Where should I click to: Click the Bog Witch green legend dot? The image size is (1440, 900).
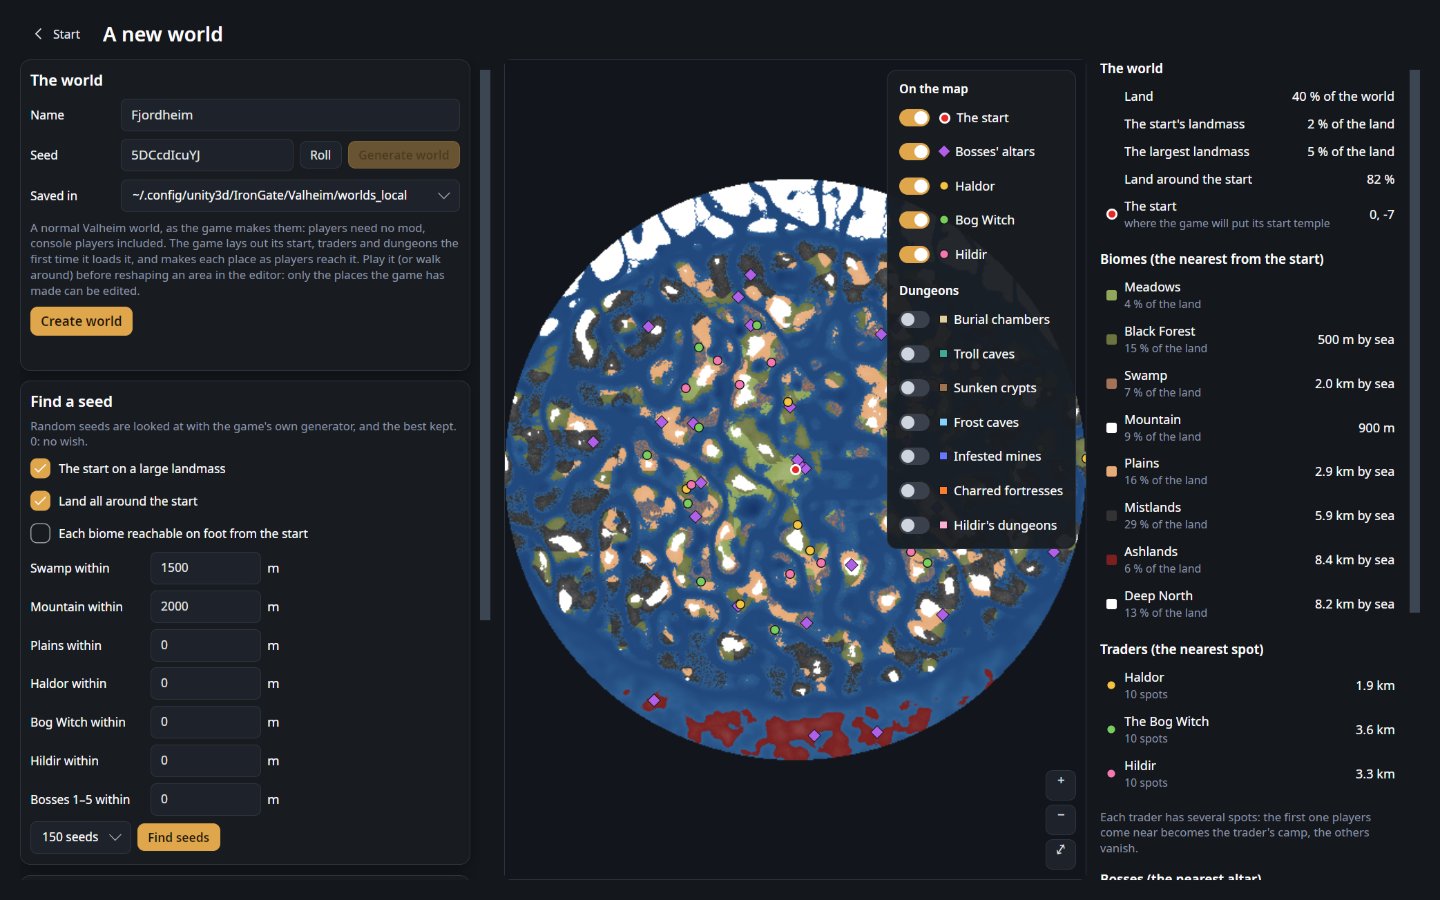click(944, 220)
